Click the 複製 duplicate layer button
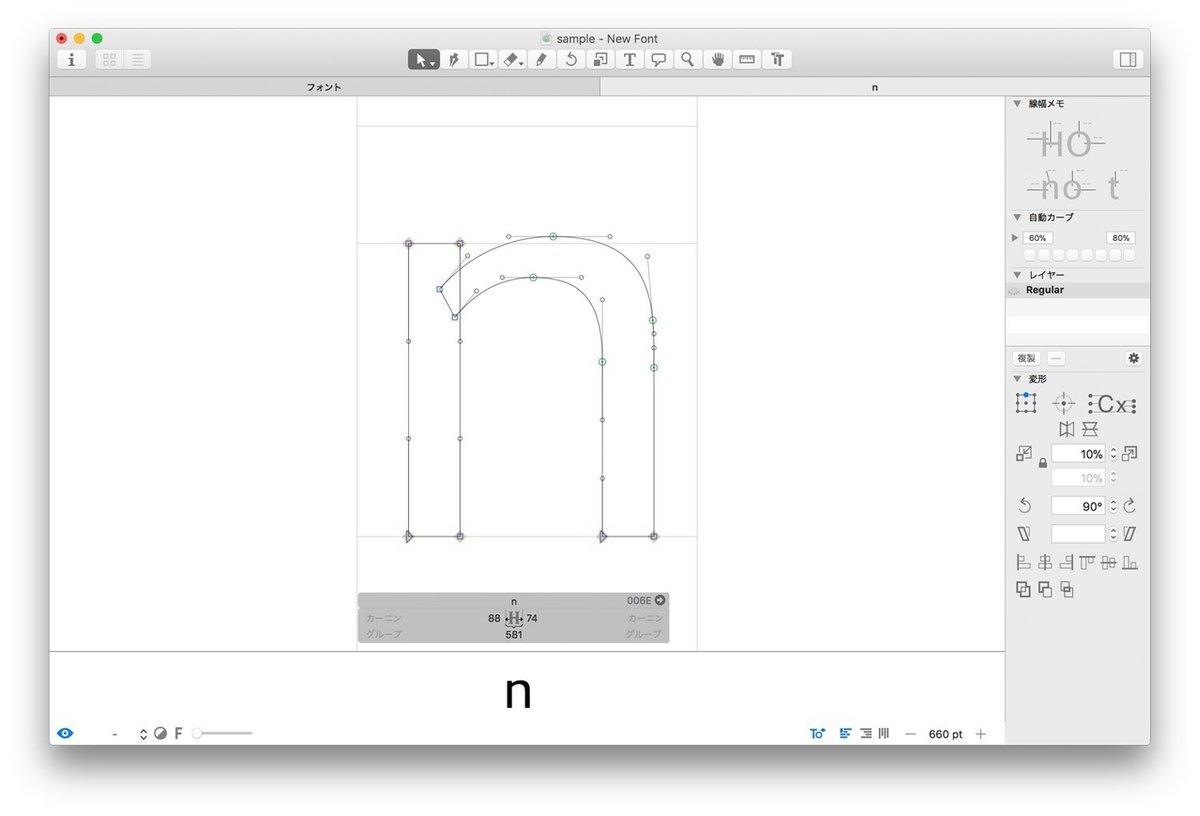Image resolution: width=1200 pixels, height=816 pixels. click(x=1026, y=358)
